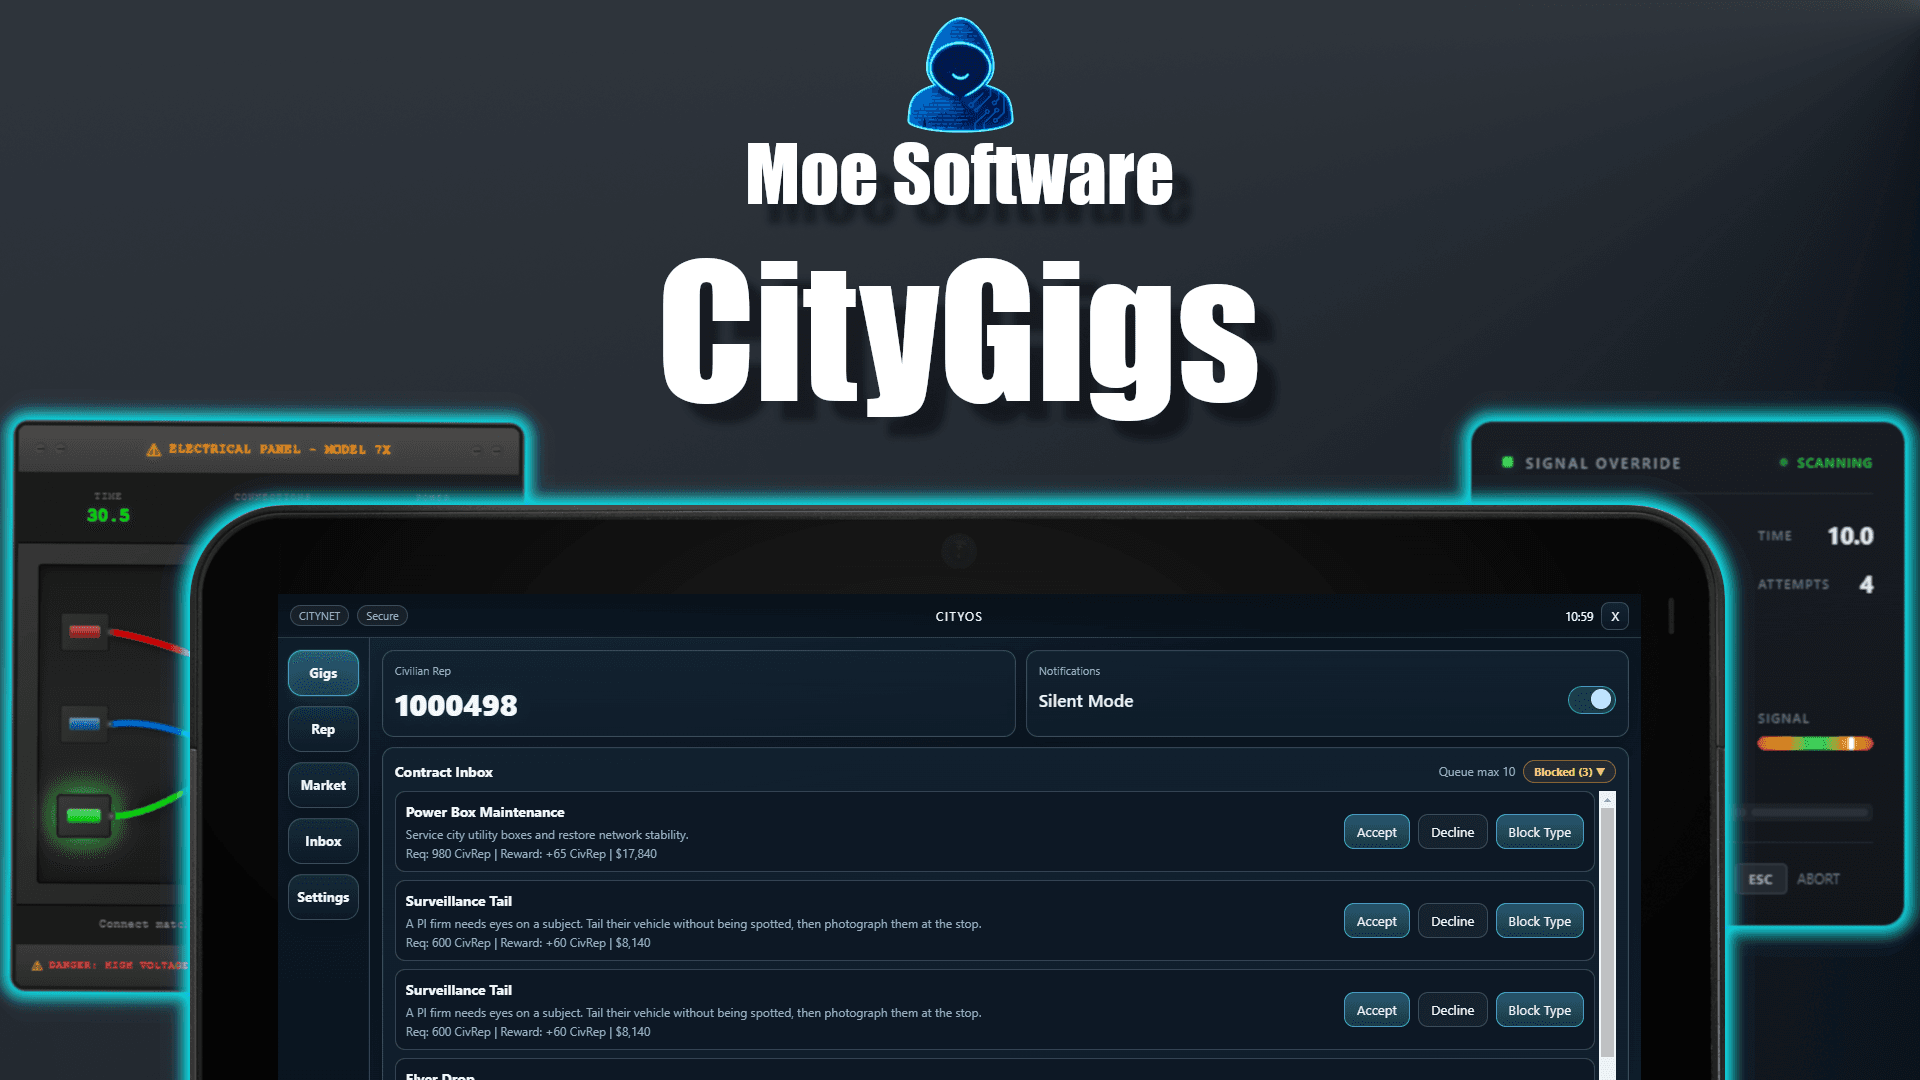Click the 10:59 clock in CityOS header
Image resolution: width=1920 pixels, height=1080 pixels.
(1579, 616)
